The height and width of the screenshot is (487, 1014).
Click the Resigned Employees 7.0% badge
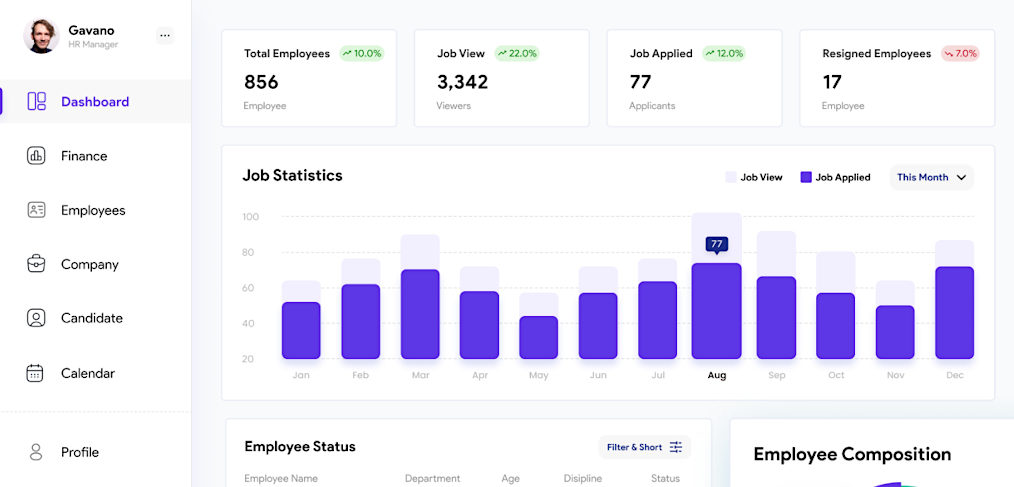pyautogui.click(x=959, y=54)
